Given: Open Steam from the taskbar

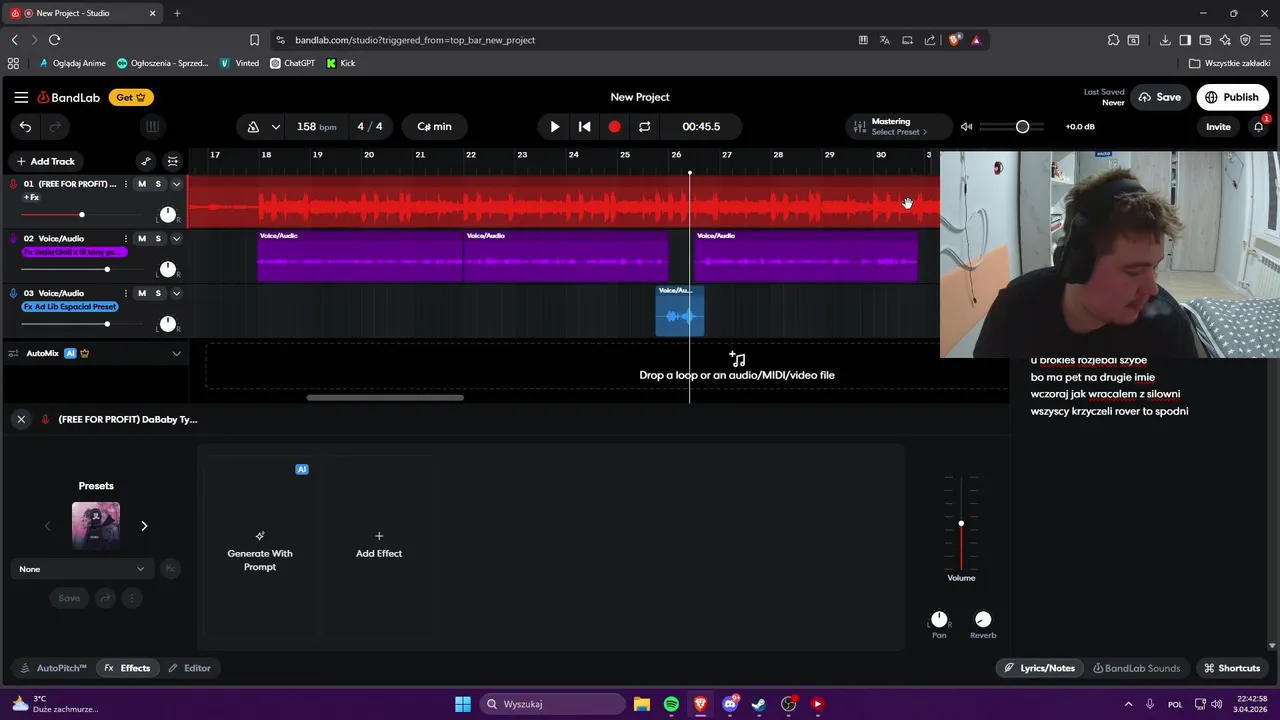Looking at the screenshot, I should pyautogui.click(x=759, y=704).
